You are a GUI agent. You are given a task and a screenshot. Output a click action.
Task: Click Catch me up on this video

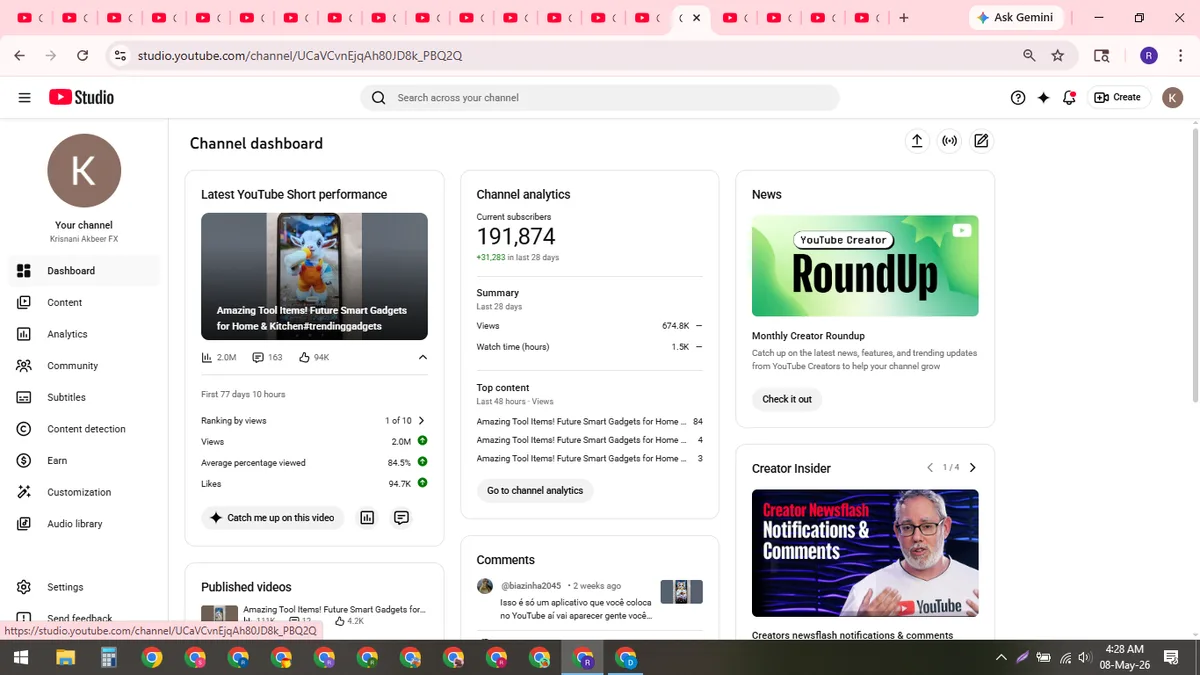point(272,518)
